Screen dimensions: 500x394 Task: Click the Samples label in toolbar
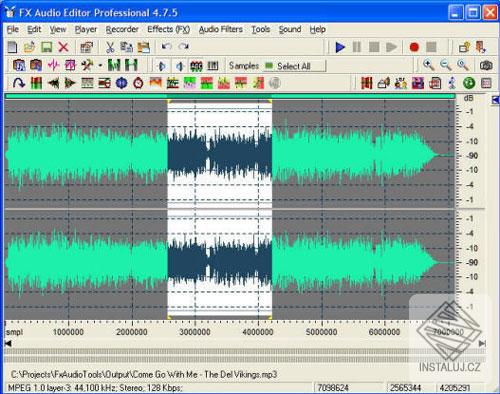(x=244, y=66)
